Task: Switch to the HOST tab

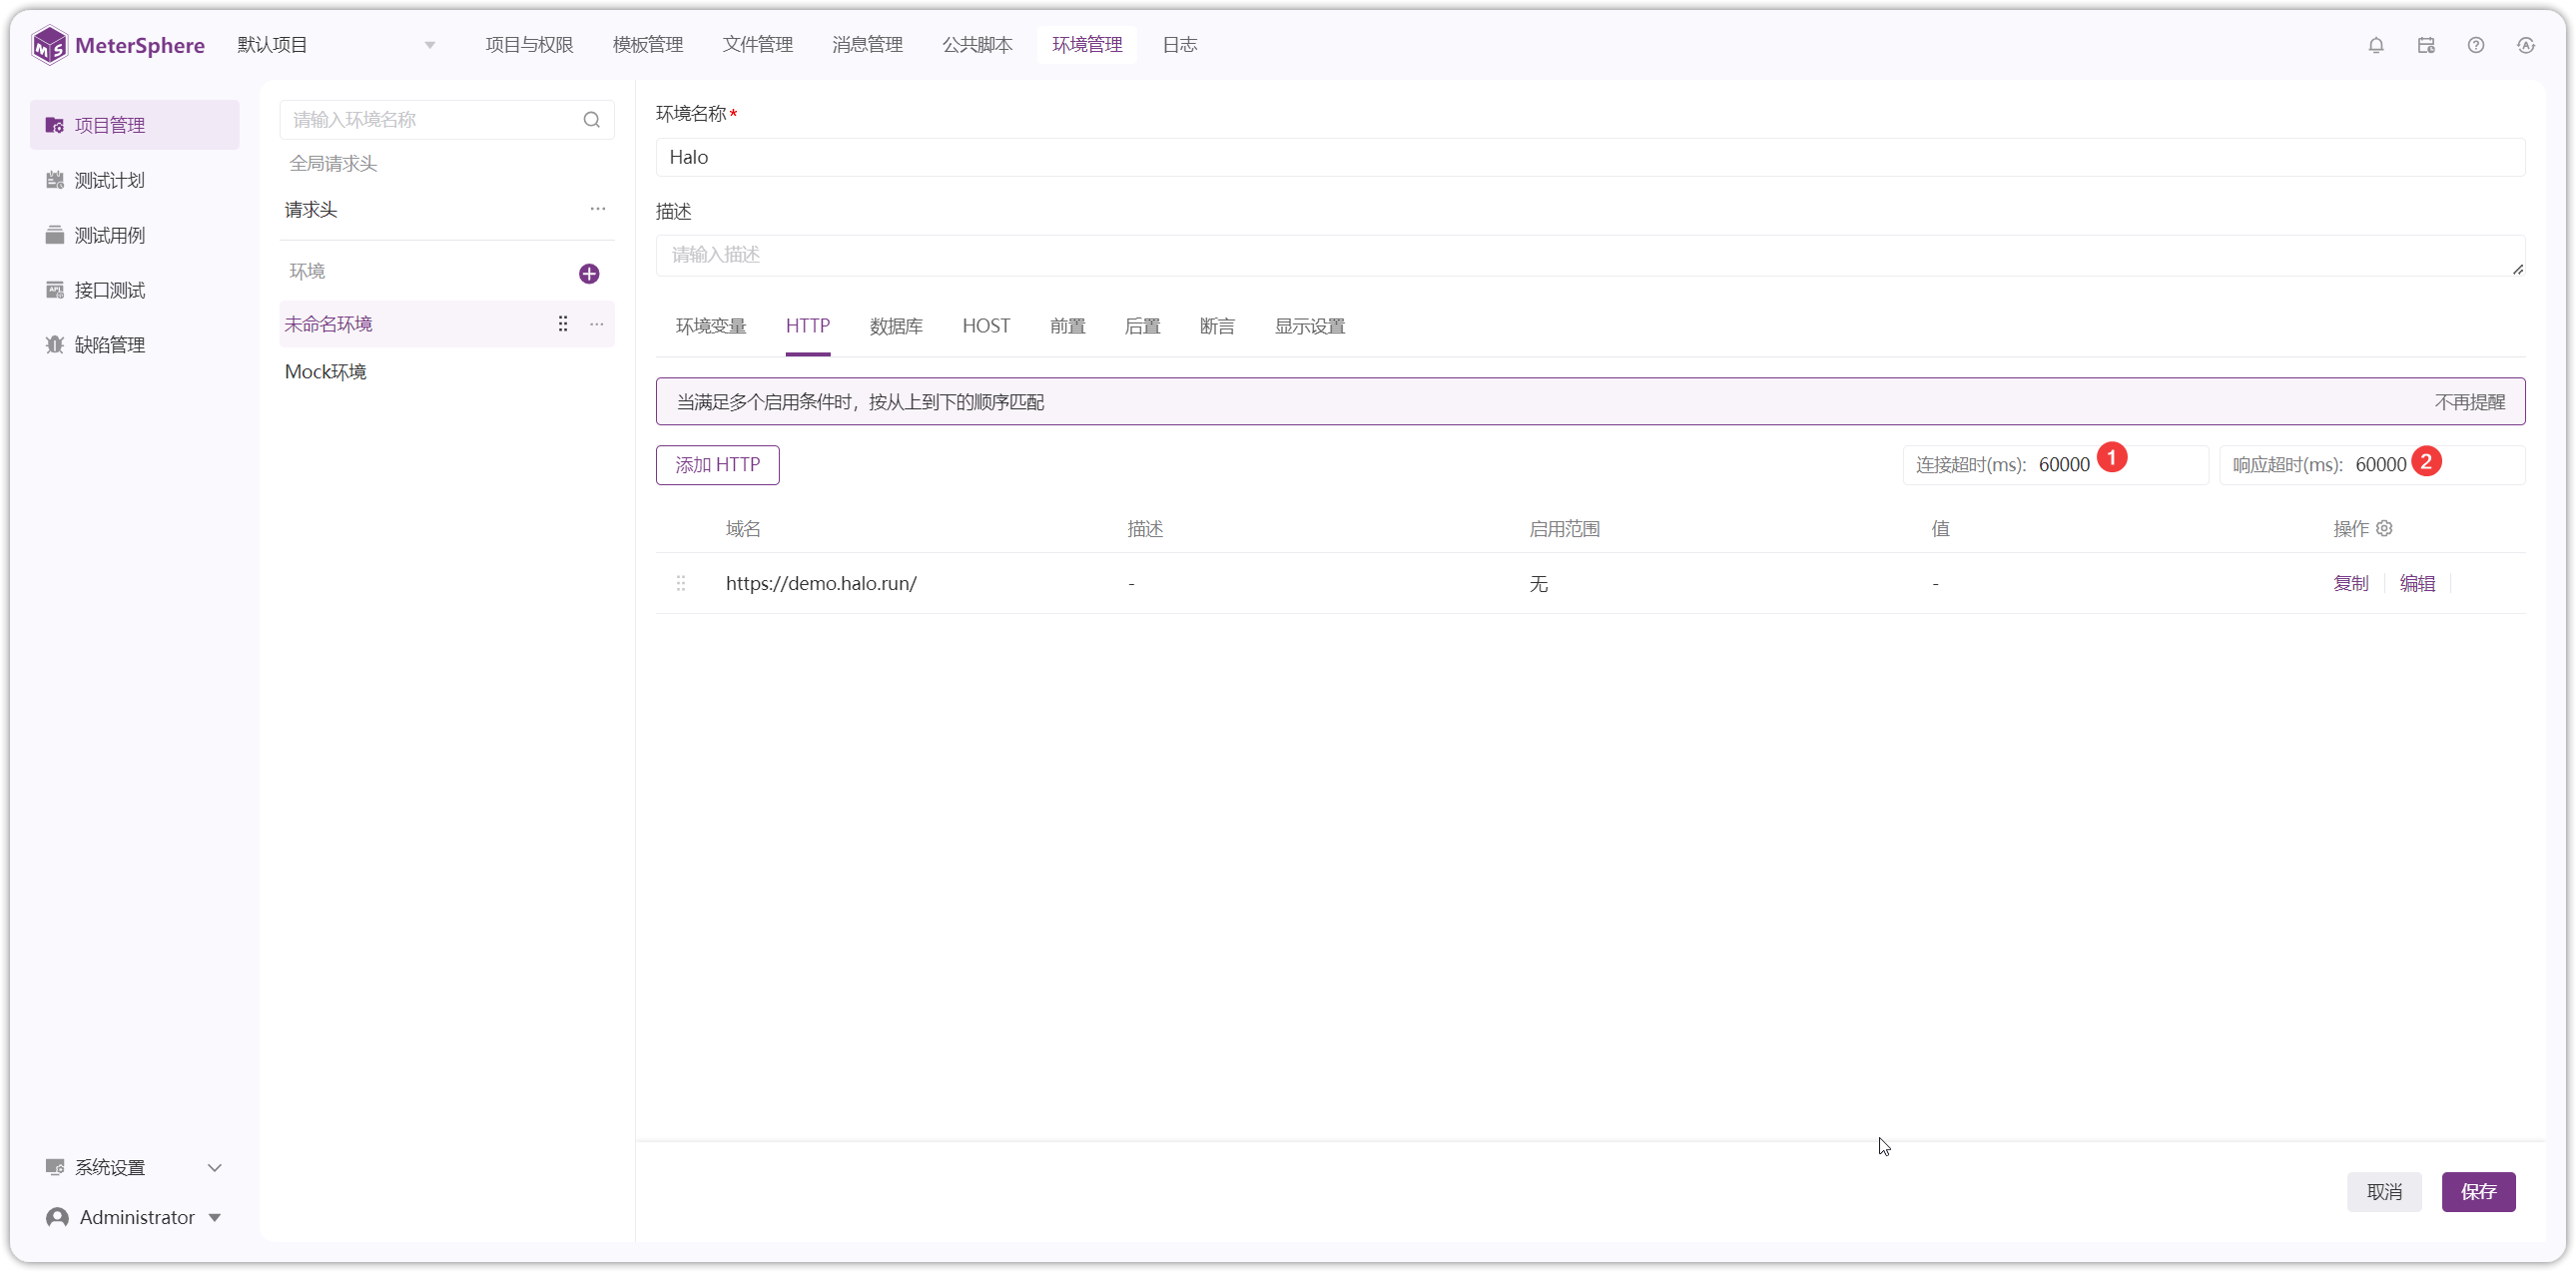Action: click(x=986, y=326)
